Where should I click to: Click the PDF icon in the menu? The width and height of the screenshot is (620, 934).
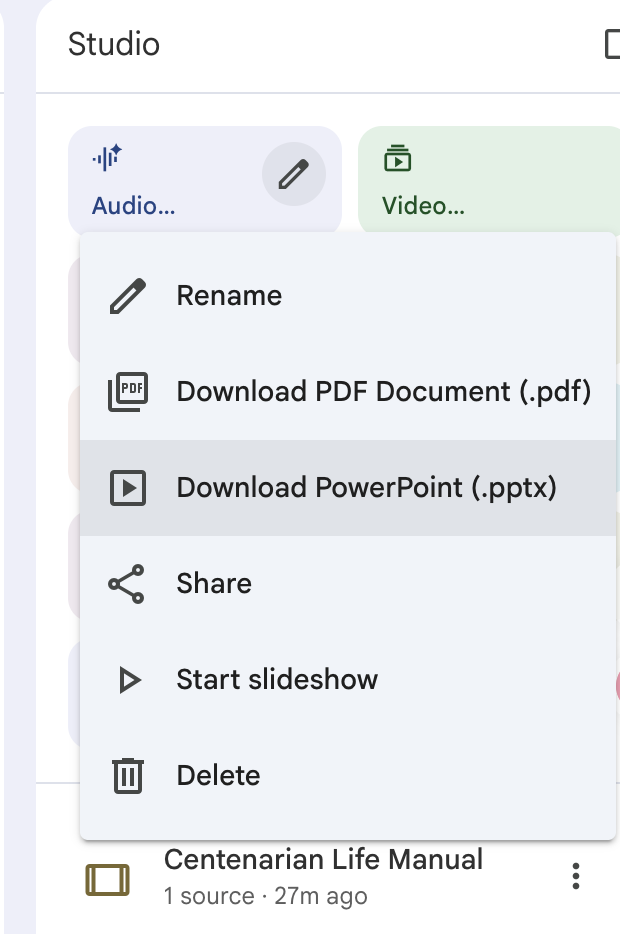[x=128, y=392]
